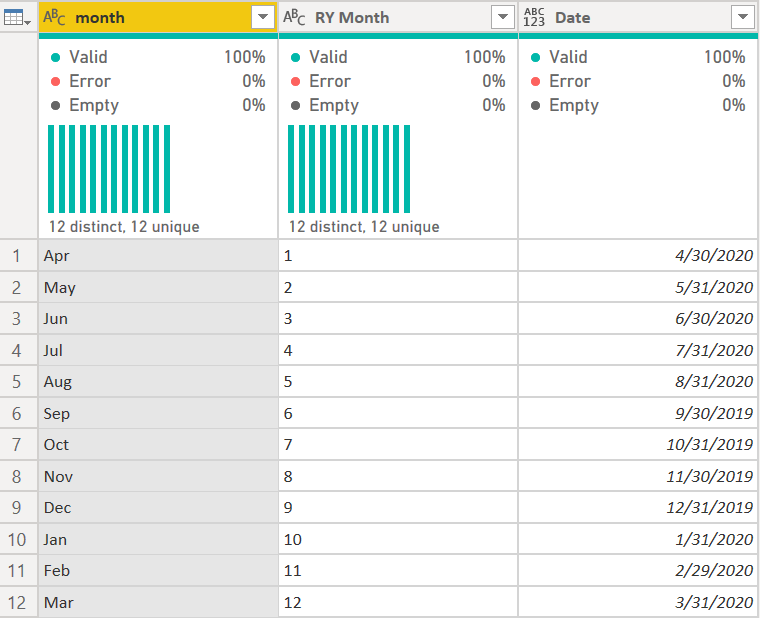Click the RY Month column distribution chart
The image size is (760, 618).
349,169
